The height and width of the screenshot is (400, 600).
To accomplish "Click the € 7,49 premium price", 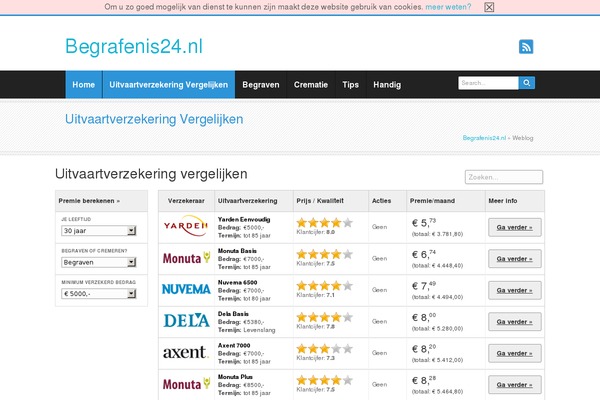I will pyautogui.click(x=424, y=286).
